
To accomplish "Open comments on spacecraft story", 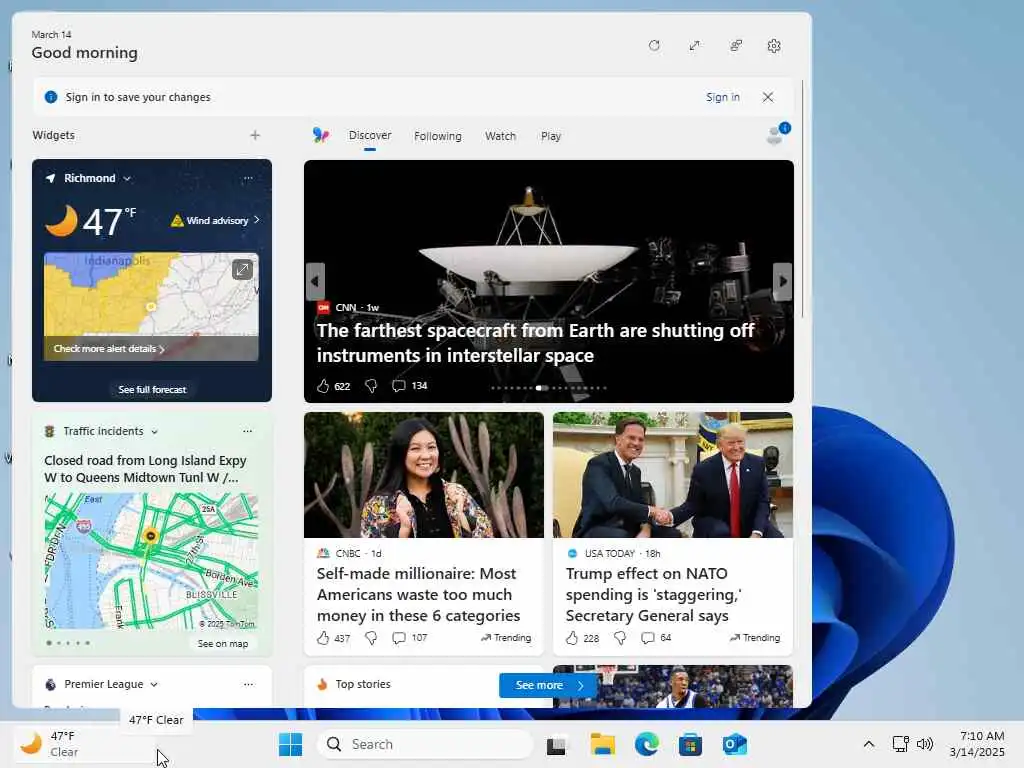I will [x=398, y=386].
